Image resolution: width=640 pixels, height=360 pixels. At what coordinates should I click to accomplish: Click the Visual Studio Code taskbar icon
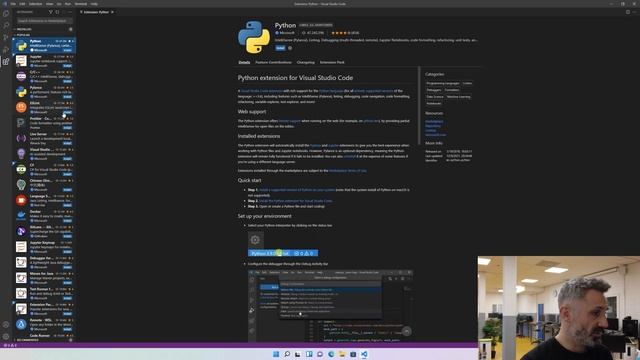click(364, 354)
